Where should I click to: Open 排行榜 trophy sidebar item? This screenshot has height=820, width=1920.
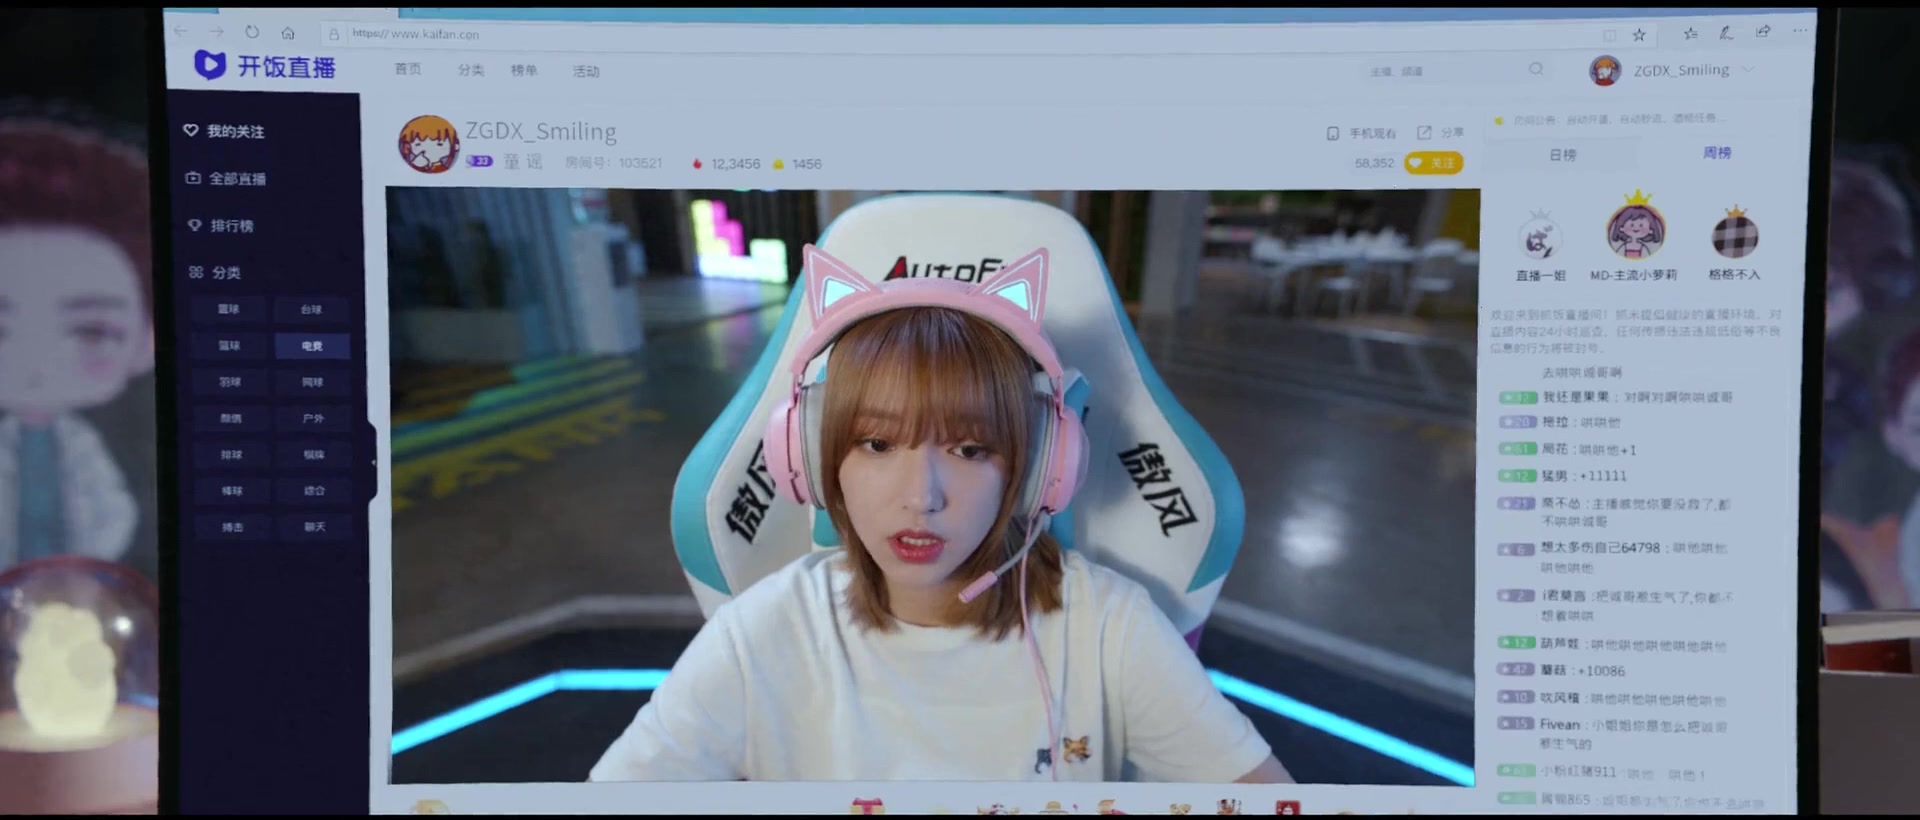click(x=221, y=225)
